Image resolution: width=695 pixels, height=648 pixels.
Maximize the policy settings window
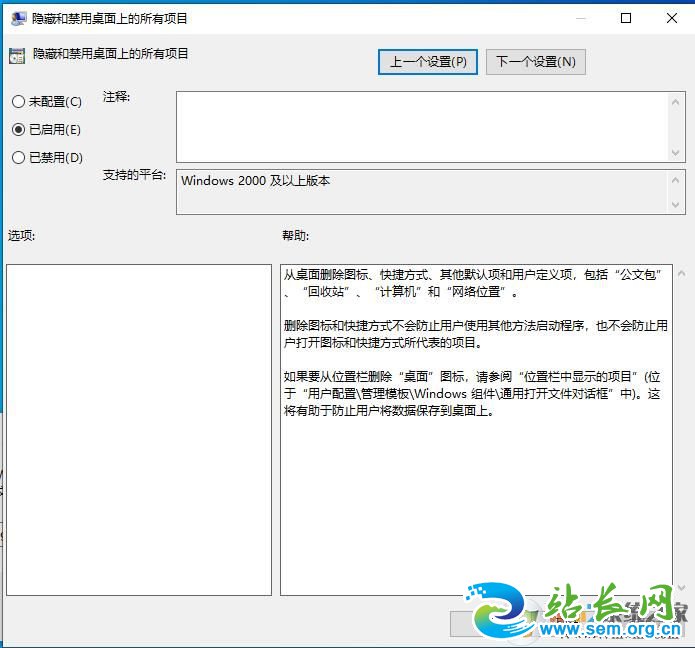(626, 18)
